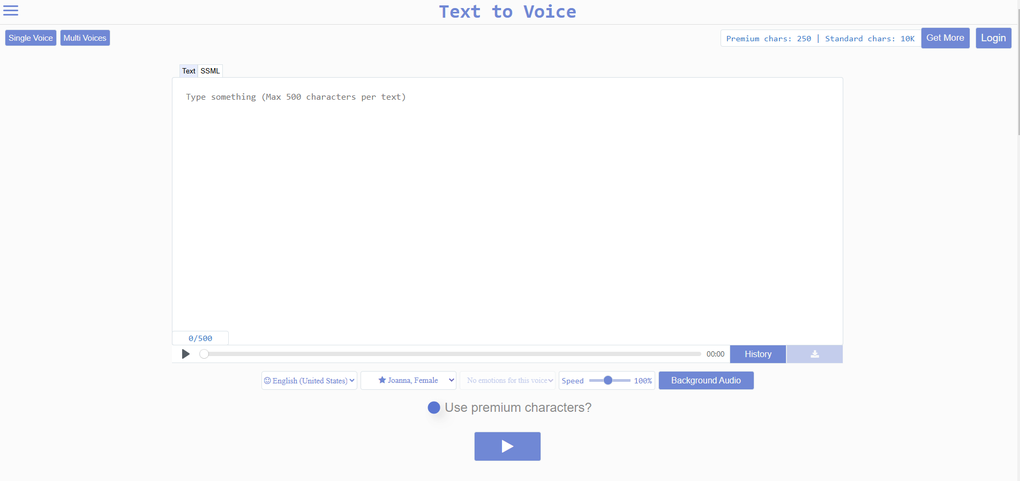Open the Joanna, Female voice dropdown
This screenshot has width=1020, height=481.
click(409, 381)
